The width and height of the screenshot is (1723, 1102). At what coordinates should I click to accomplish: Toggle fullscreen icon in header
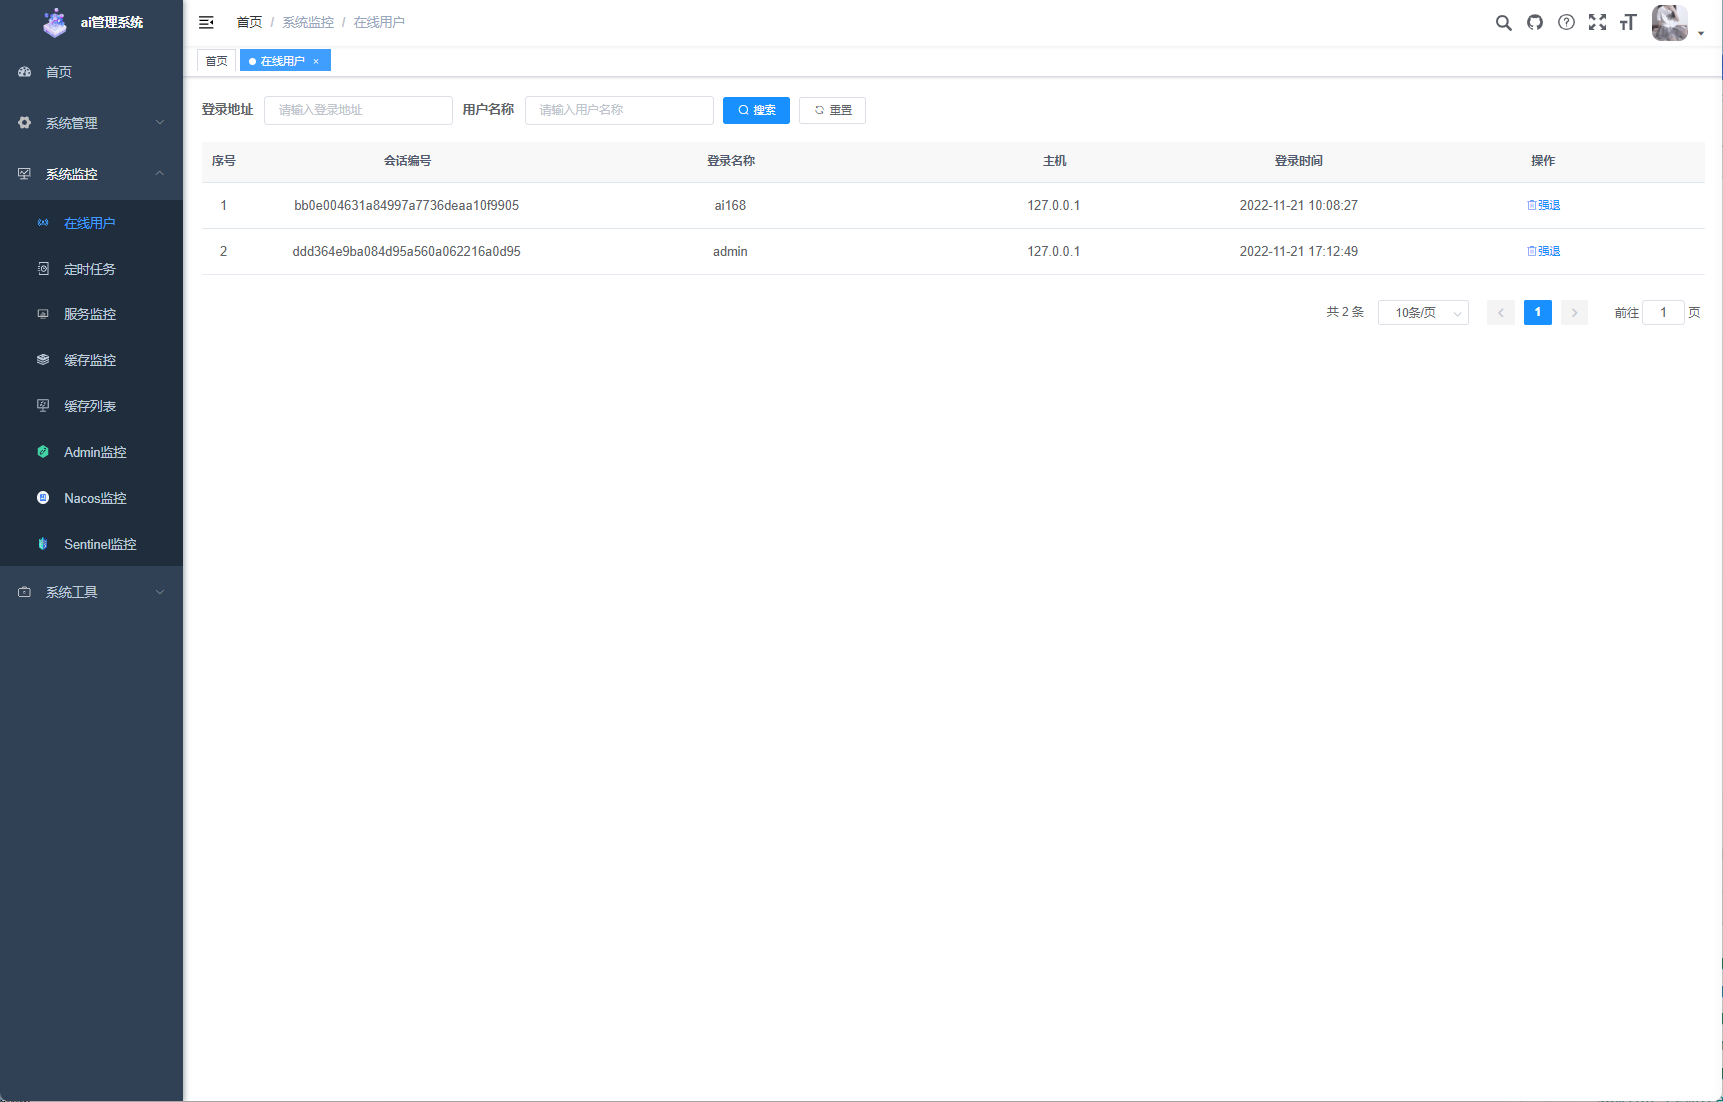(x=1598, y=22)
